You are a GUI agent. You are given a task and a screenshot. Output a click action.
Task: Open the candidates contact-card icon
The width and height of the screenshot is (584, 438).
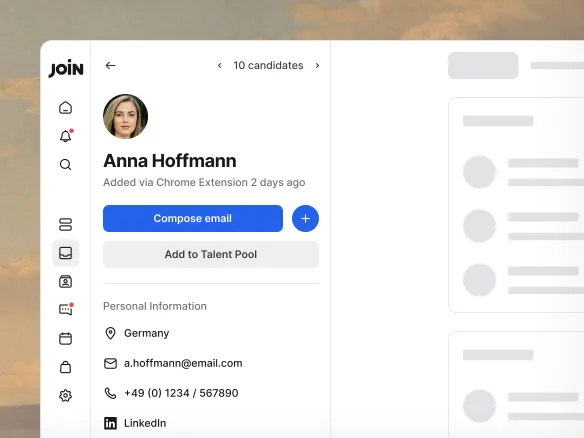(66, 282)
